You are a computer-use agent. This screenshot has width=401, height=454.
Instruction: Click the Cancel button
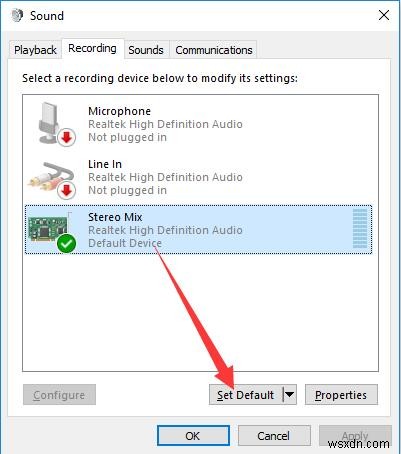pos(274,435)
